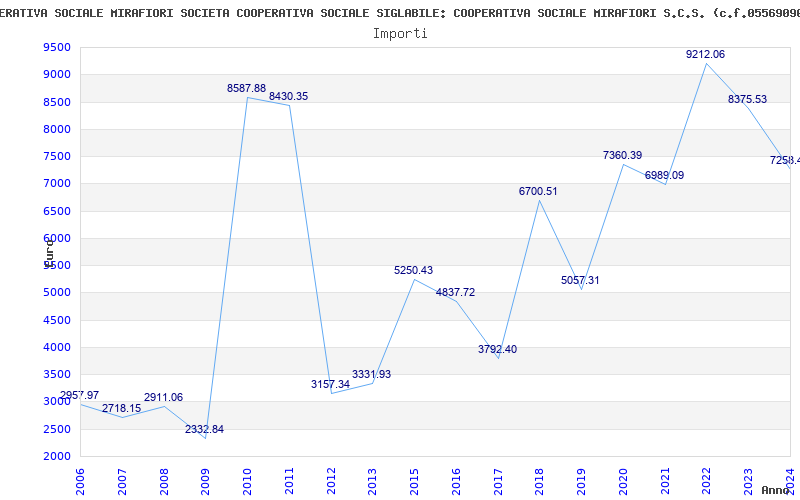Image resolution: width=800 pixels, height=500 pixels.
Task: Click the 2332.84 data label
Action: pyautogui.click(x=204, y=430)
